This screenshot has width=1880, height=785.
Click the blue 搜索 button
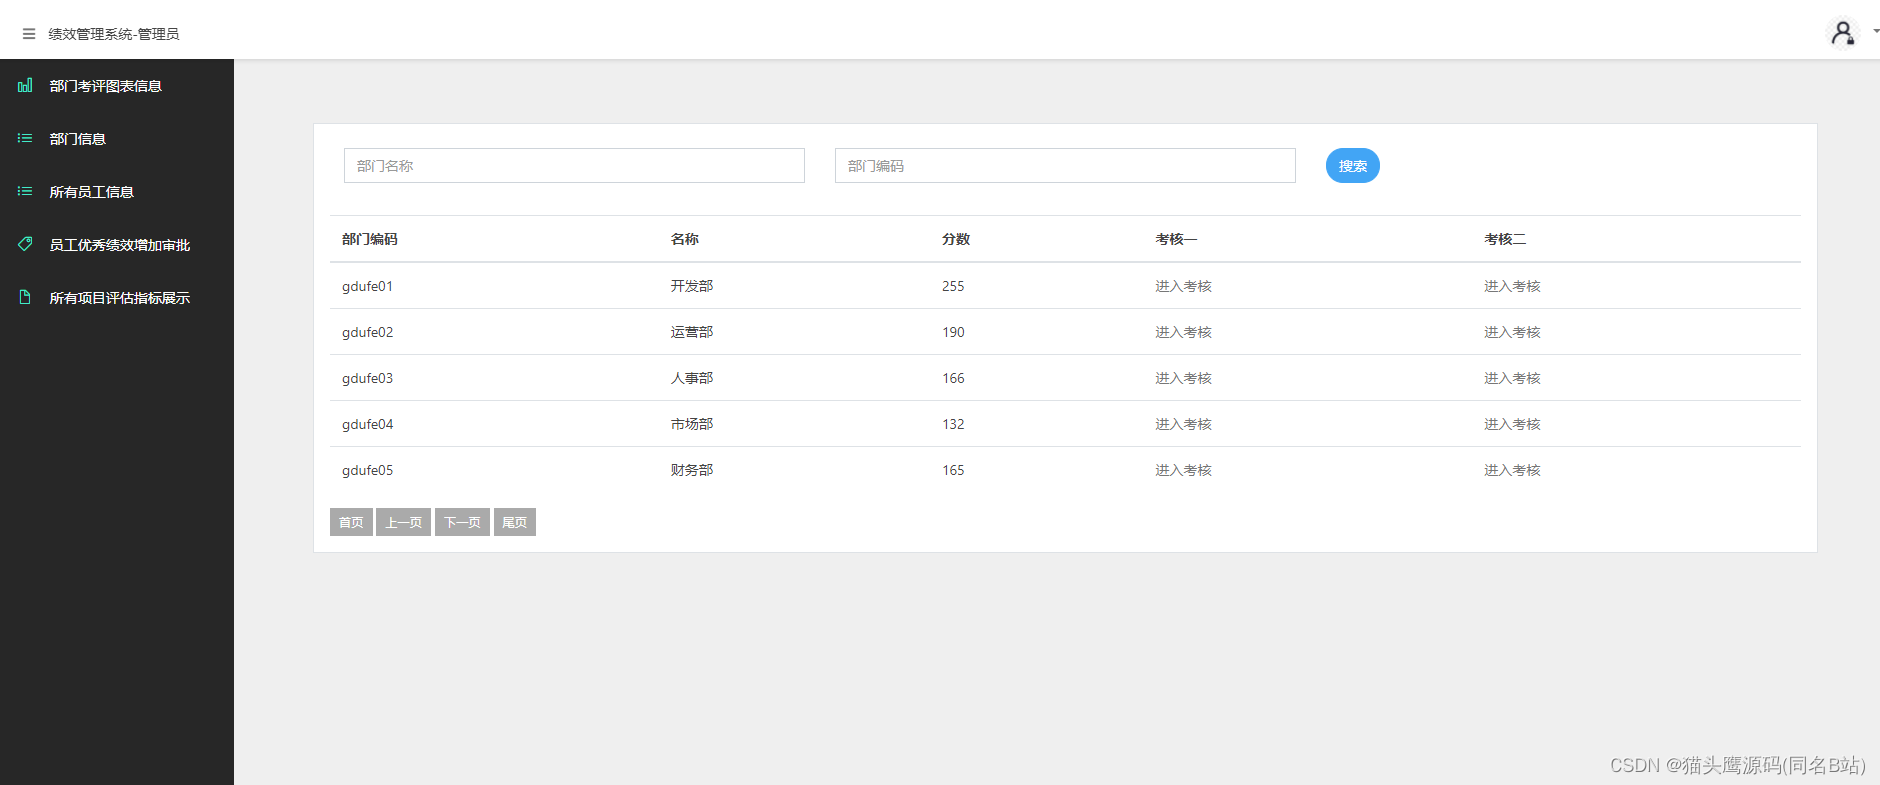tap(1353, 166)
